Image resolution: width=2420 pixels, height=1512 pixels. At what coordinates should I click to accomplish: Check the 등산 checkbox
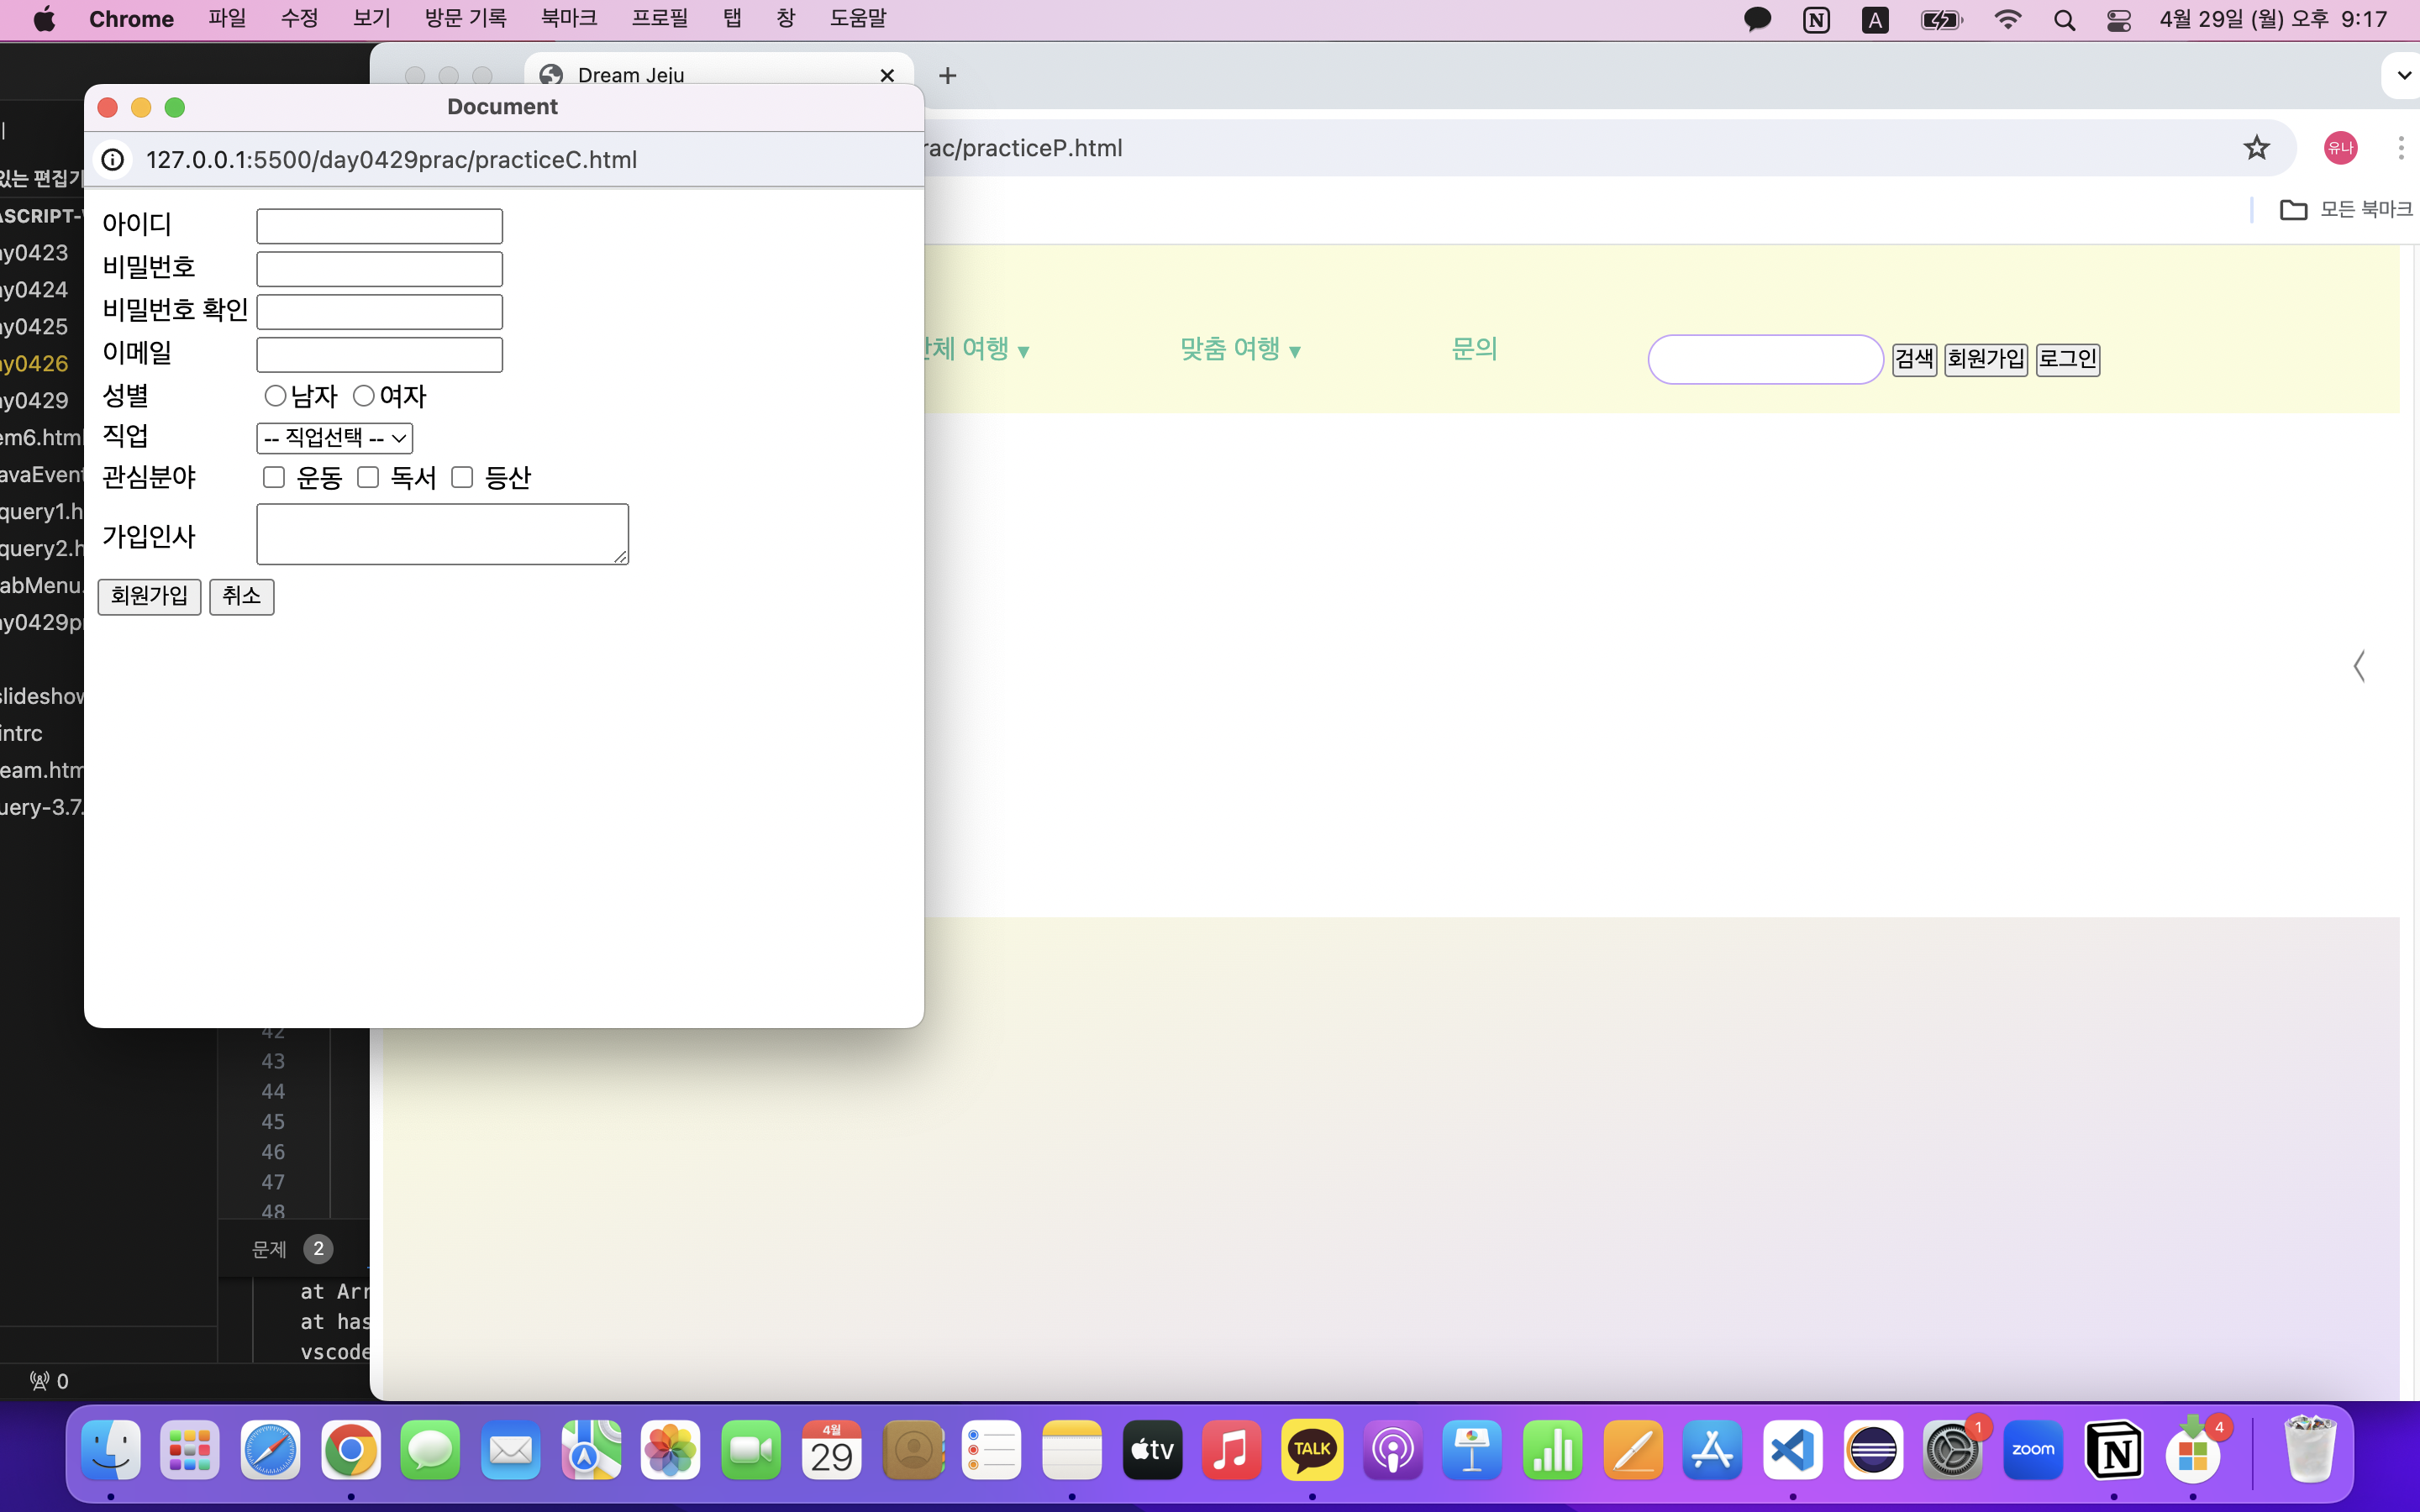[x=462, y=477]
